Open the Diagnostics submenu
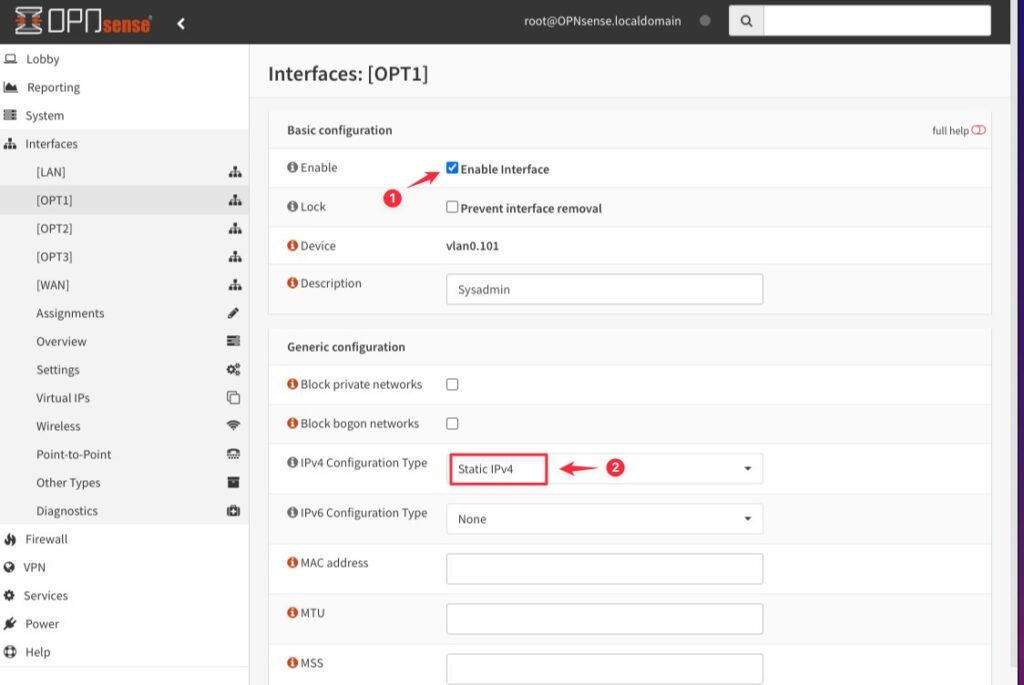 (x=67, y=511)
